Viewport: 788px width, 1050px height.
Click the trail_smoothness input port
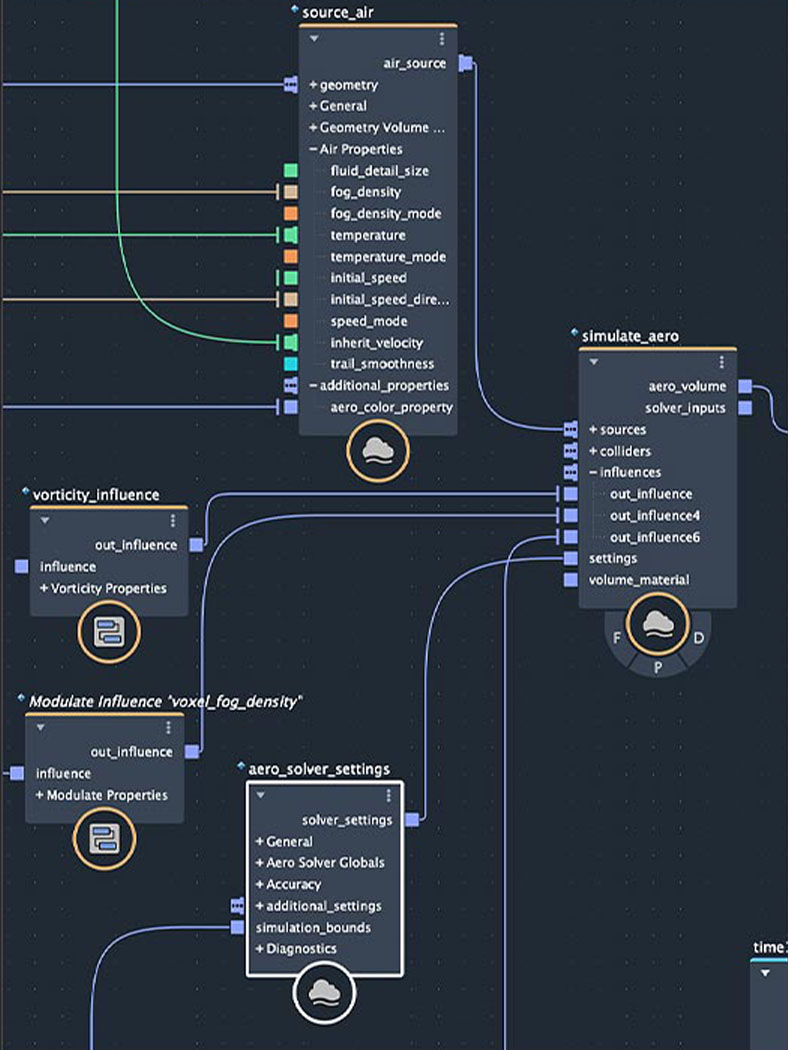291,364
